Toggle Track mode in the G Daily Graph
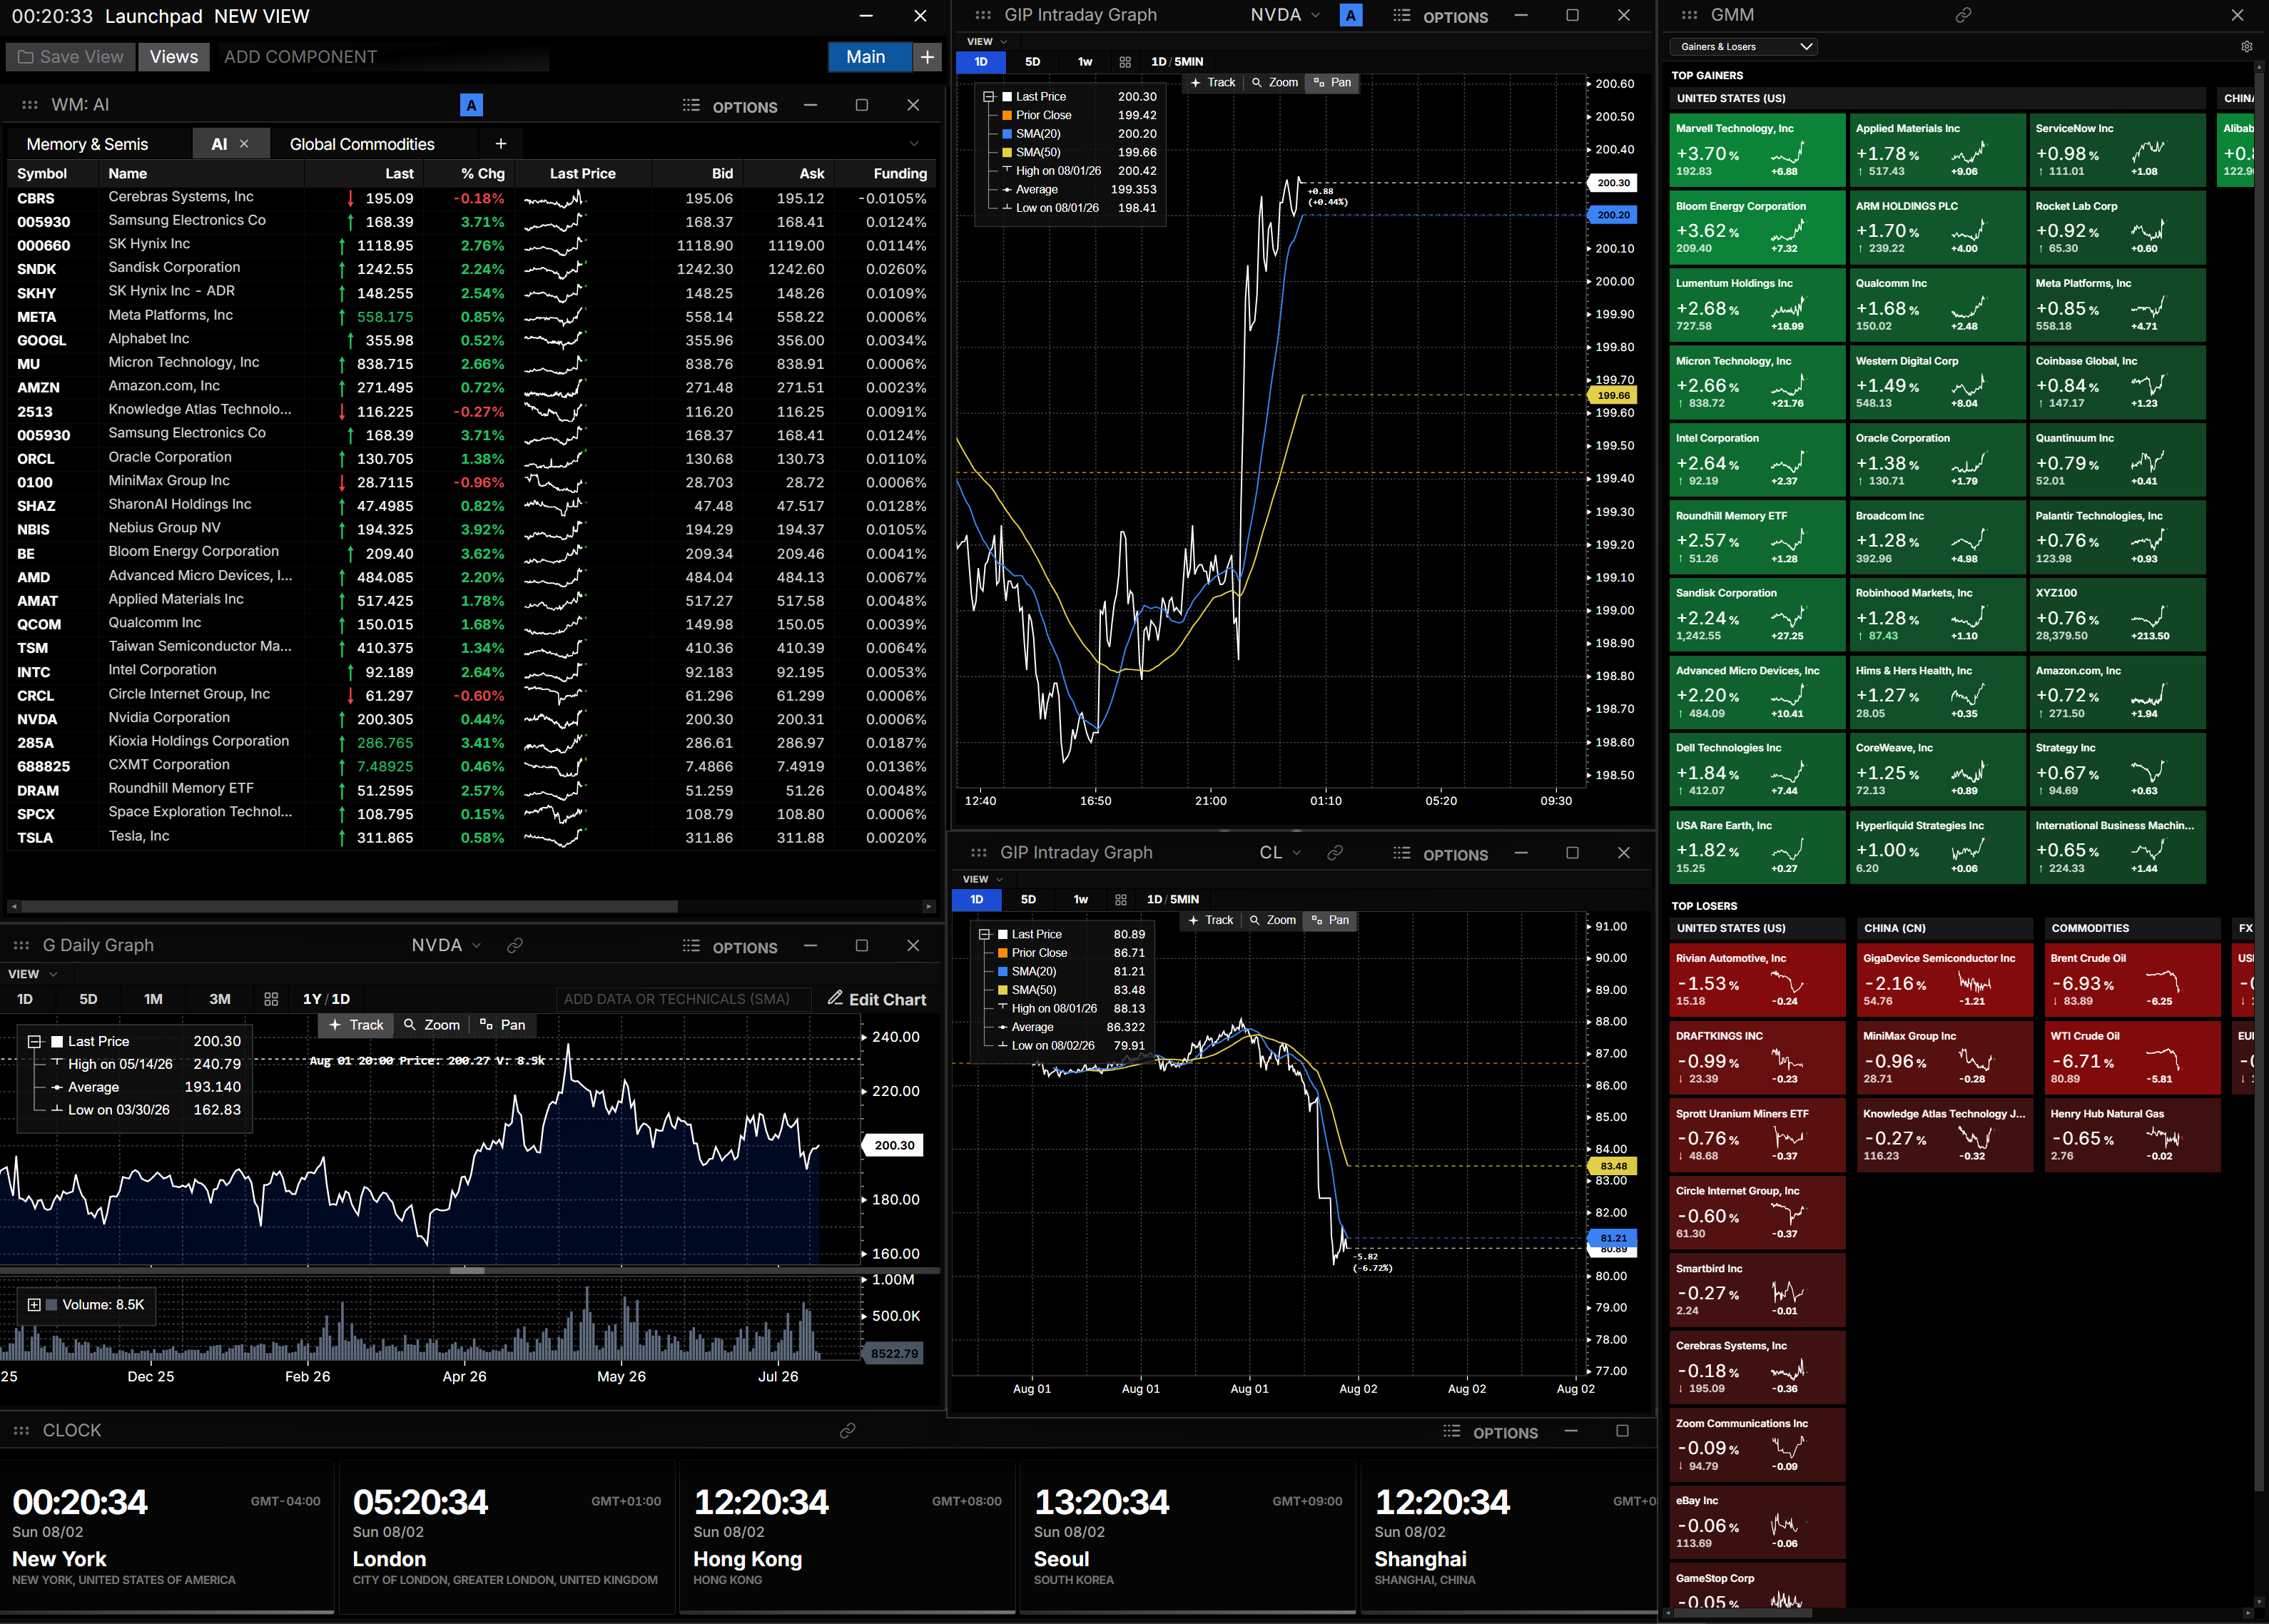2269x1624 pixels. [356, 1025]
